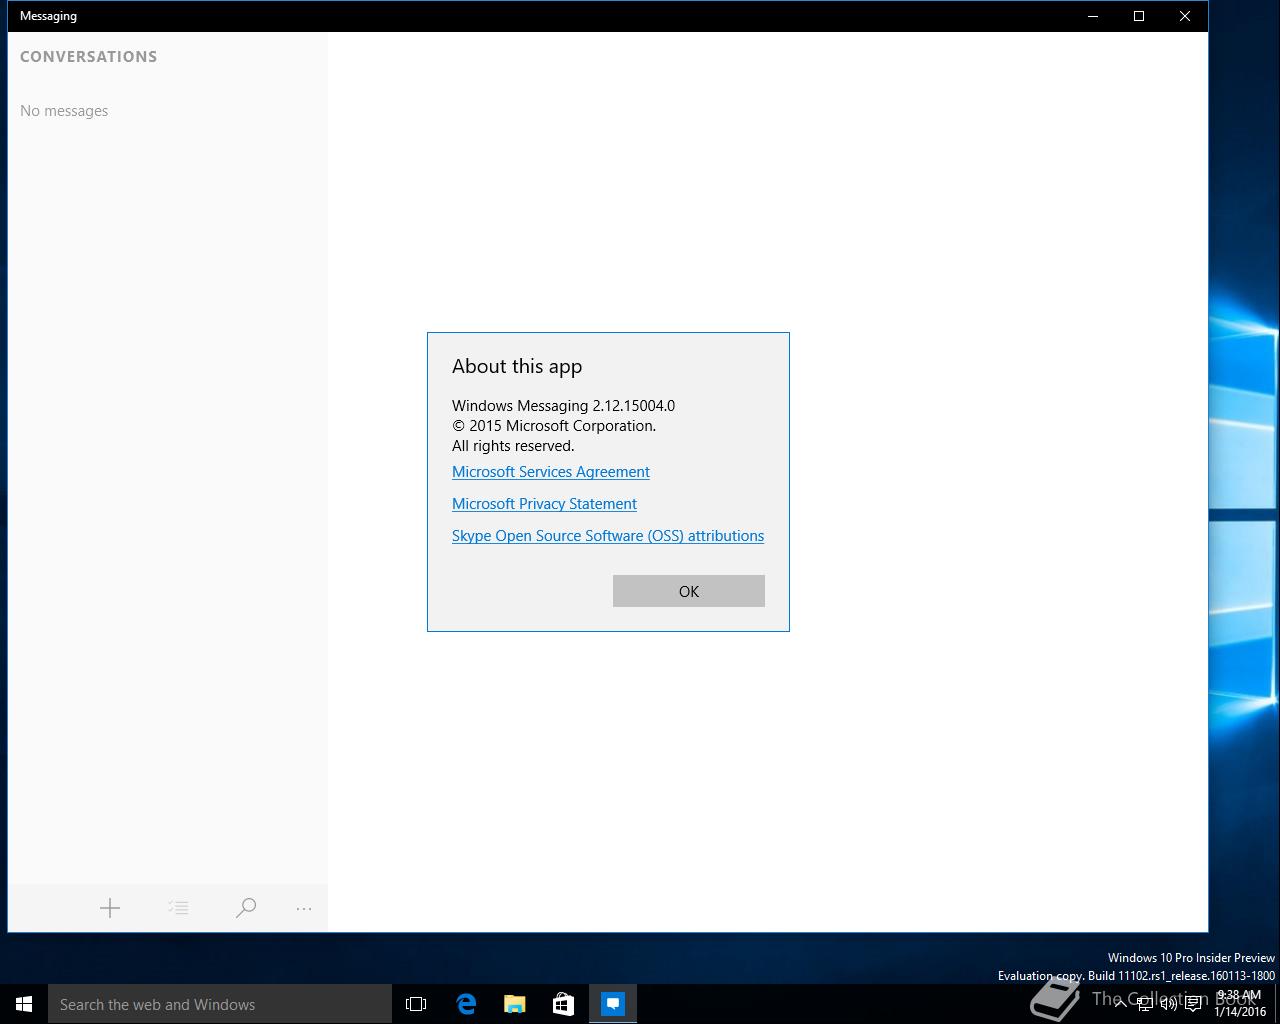The width and height of the screenshot is (1280, 1024).
Task: Open the search magnifier in Messaging
Action: pos(246,908)
